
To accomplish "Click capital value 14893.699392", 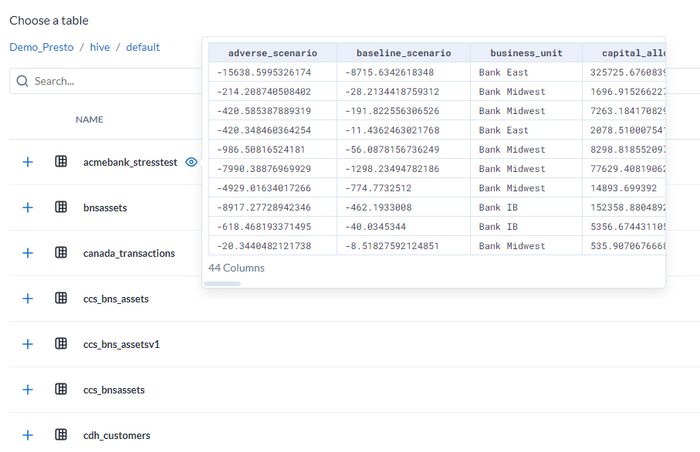I will (624, 188).
